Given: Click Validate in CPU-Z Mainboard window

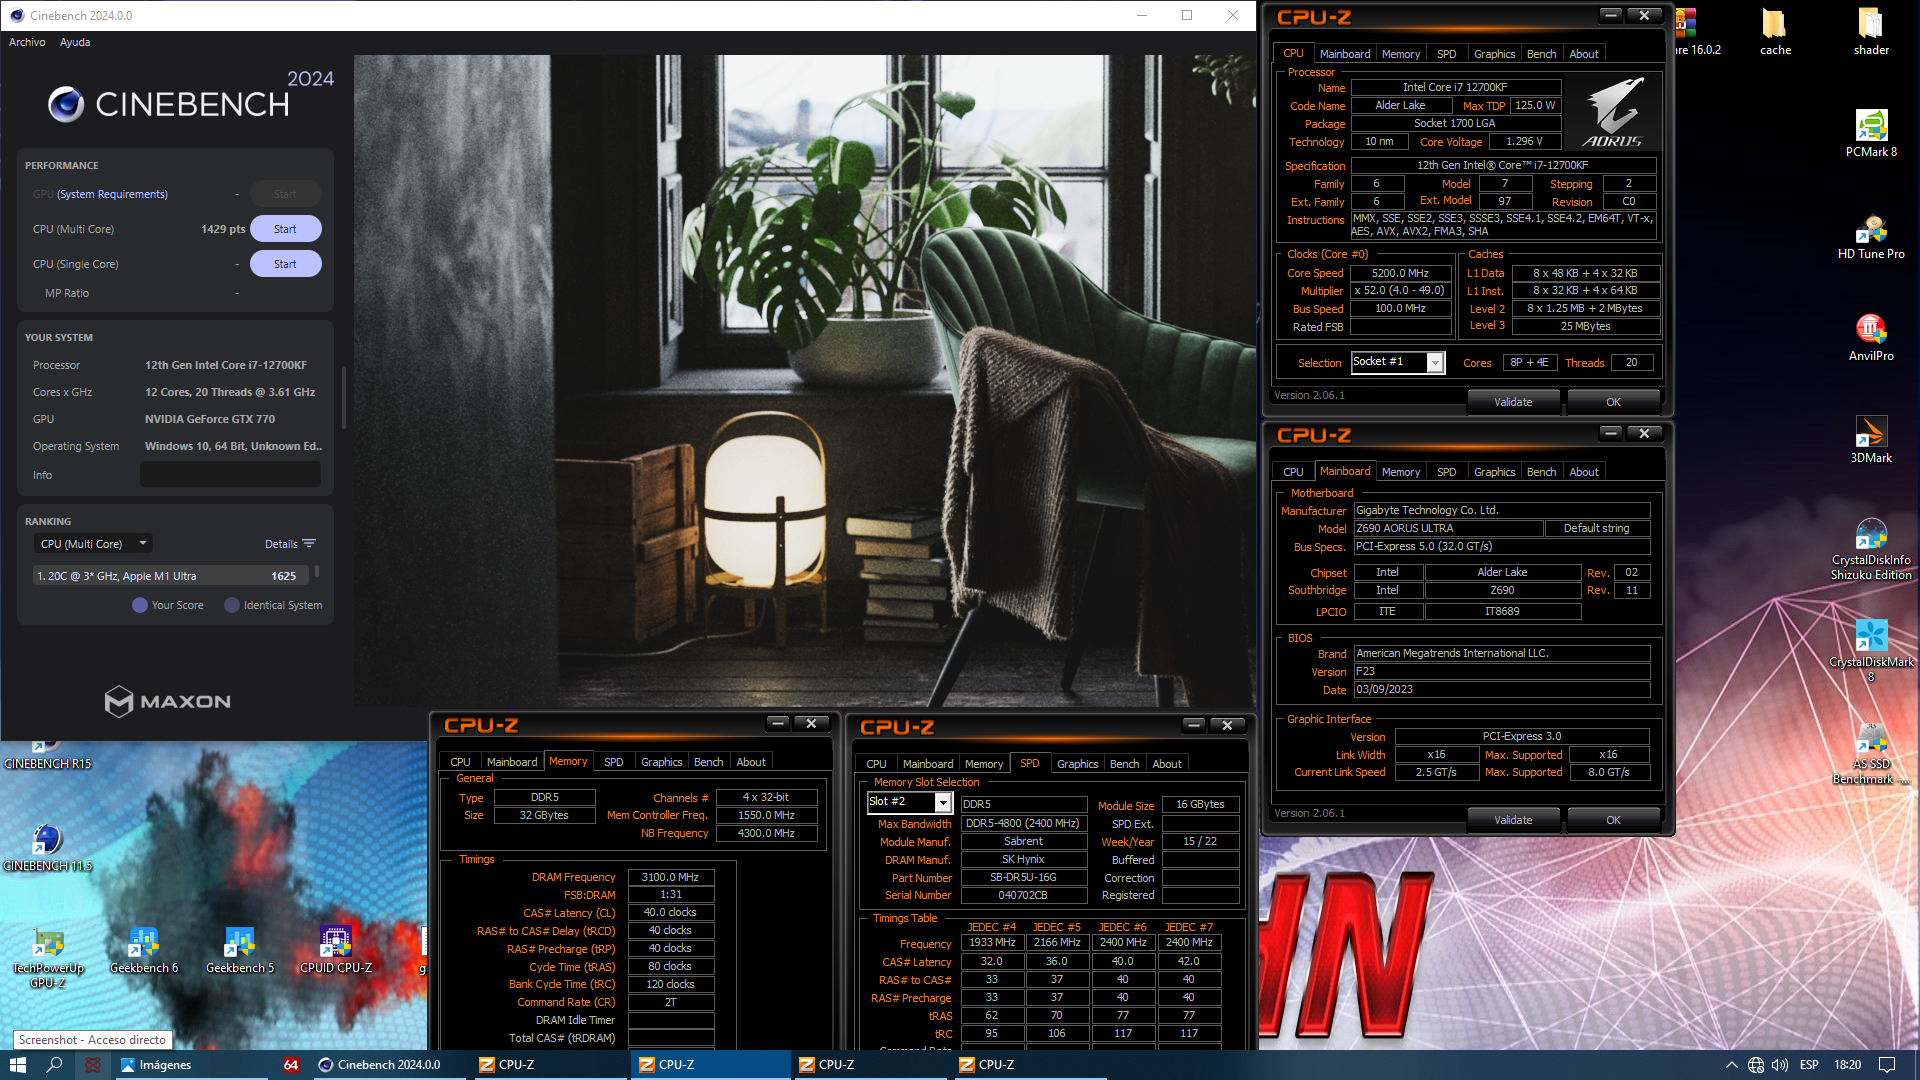Looking at the screenshot, I should click(x=1513, y=820).
